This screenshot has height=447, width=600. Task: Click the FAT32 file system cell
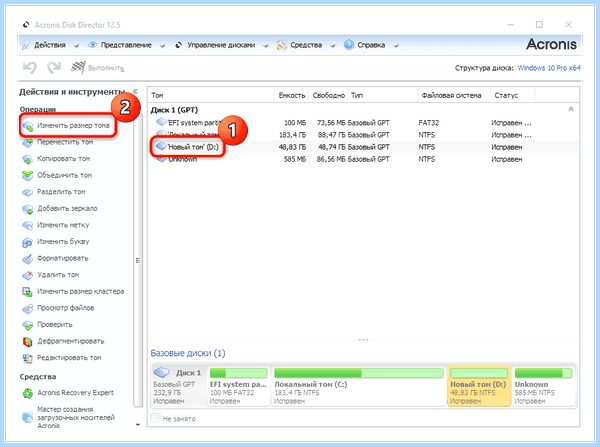(429, 123)
